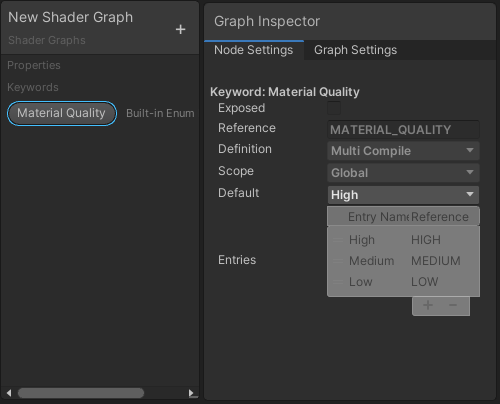The height and width of the screenshot is (404, 500).
Task: Click the add entry plus button
Action: (428, 305)
